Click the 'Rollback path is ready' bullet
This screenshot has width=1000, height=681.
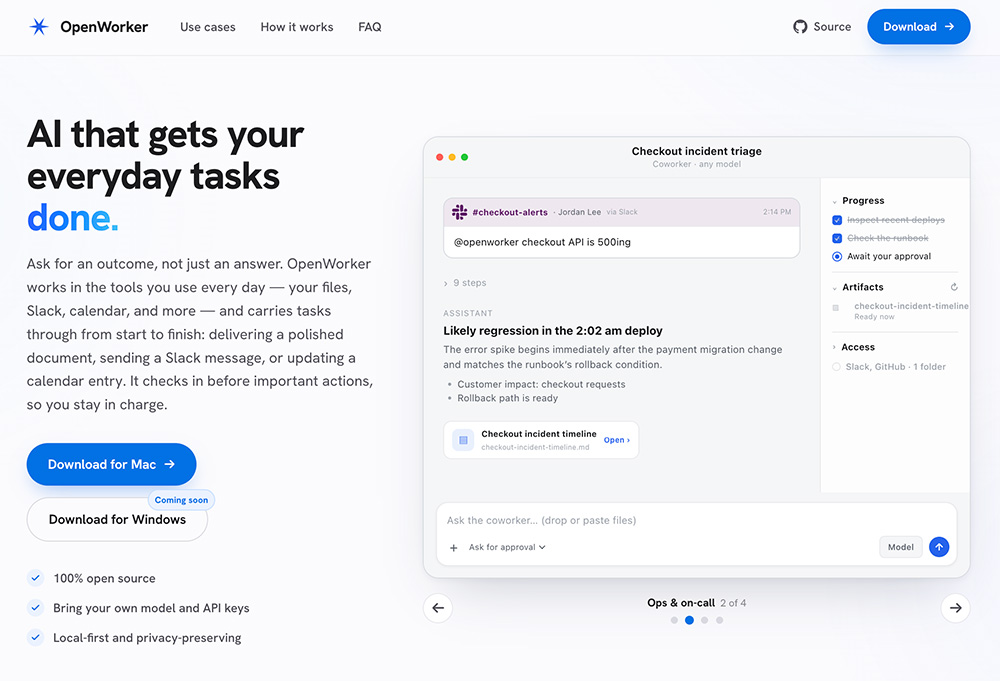[508, 398]
